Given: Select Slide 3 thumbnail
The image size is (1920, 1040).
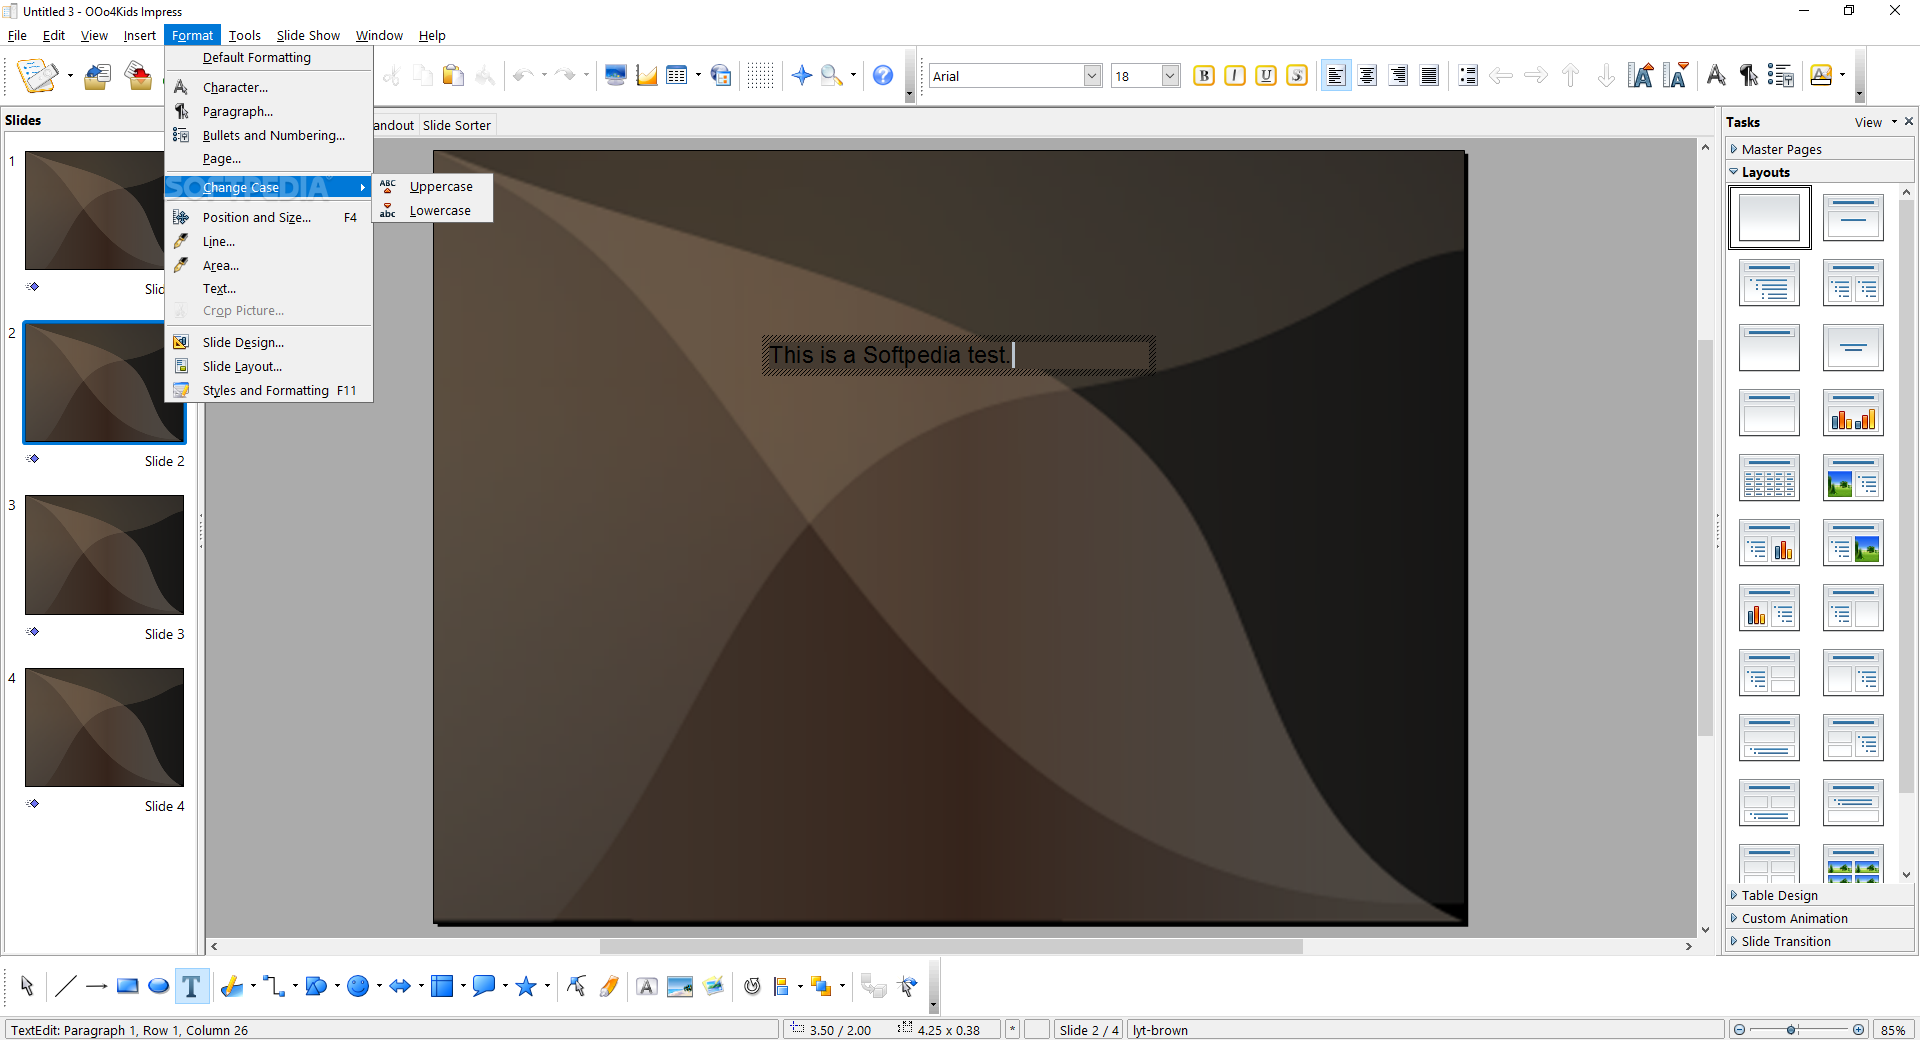Looking at the screenshot, I should pos(104,555).
